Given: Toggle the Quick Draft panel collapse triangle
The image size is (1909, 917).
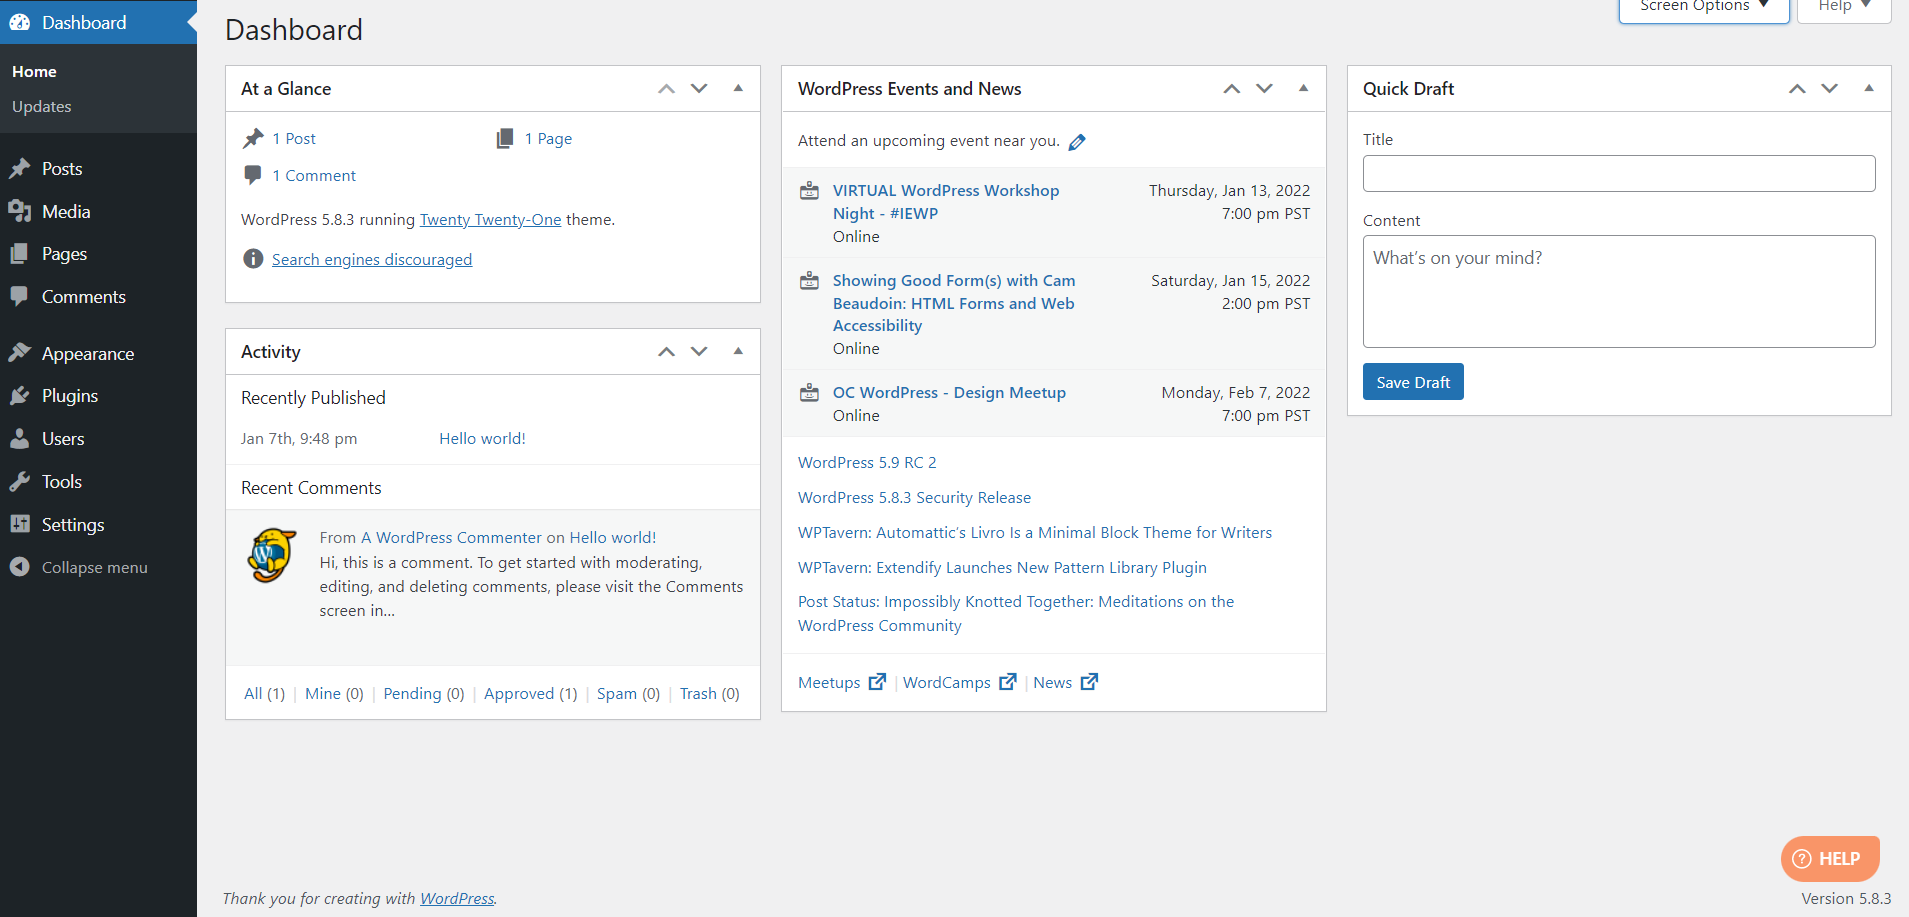Looking at the screenshot, I should [x=1868, y=89].
